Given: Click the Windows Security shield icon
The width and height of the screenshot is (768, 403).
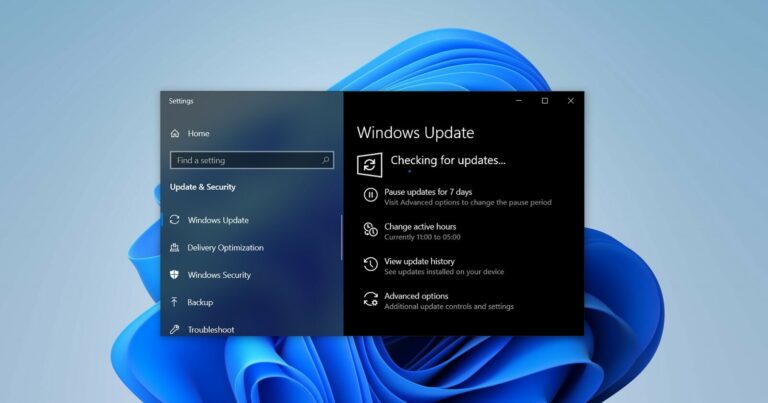Looking at the screenshot, I should click(174, 275).
